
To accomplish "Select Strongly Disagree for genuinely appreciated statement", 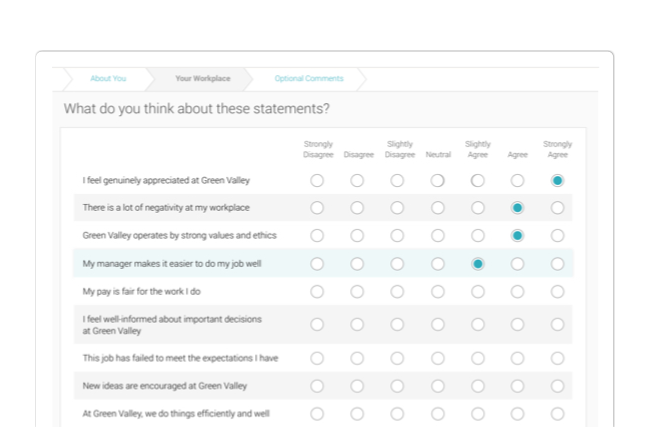I will (317, 180).
